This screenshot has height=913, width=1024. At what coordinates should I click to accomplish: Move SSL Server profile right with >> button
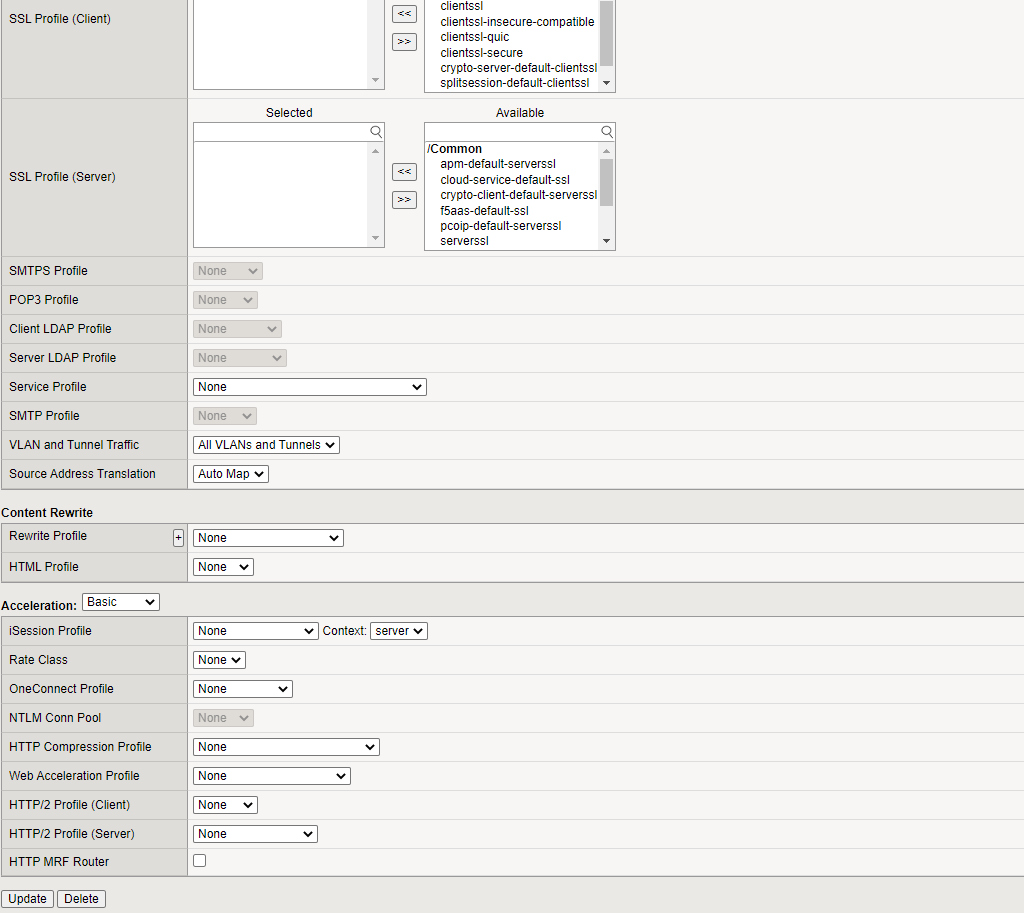point(404,200)
